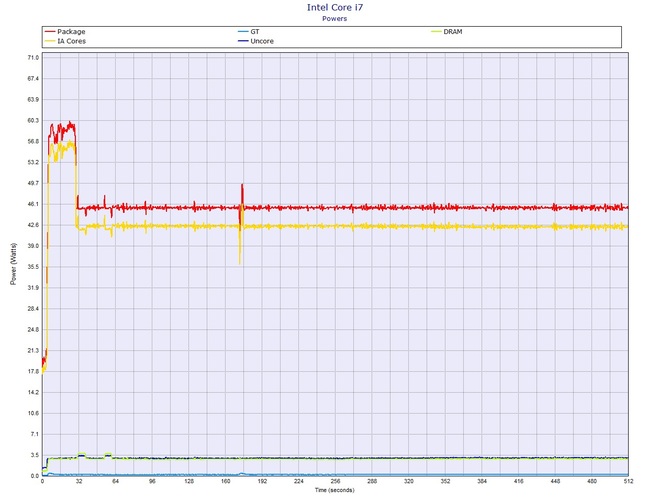The image size is (670, 502).
Task: Click the yellow IA Cores legend swatch
Action: [x=50, y=41]
